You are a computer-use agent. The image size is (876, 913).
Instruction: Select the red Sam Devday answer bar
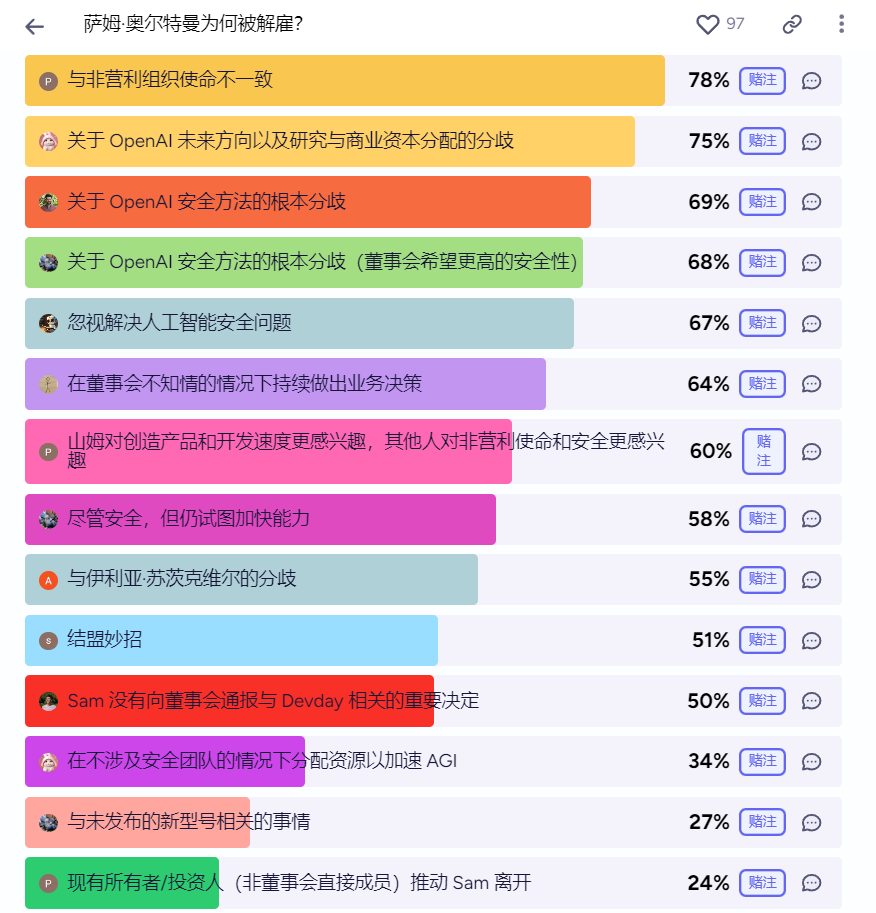pos(229,701)
